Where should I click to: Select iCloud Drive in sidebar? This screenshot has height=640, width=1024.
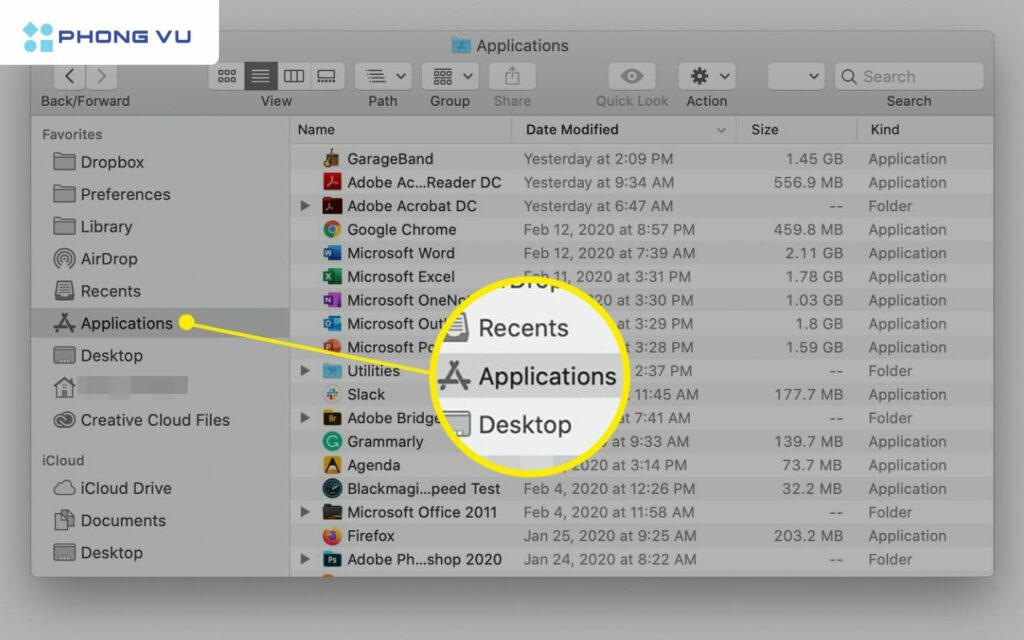[125, 488]
